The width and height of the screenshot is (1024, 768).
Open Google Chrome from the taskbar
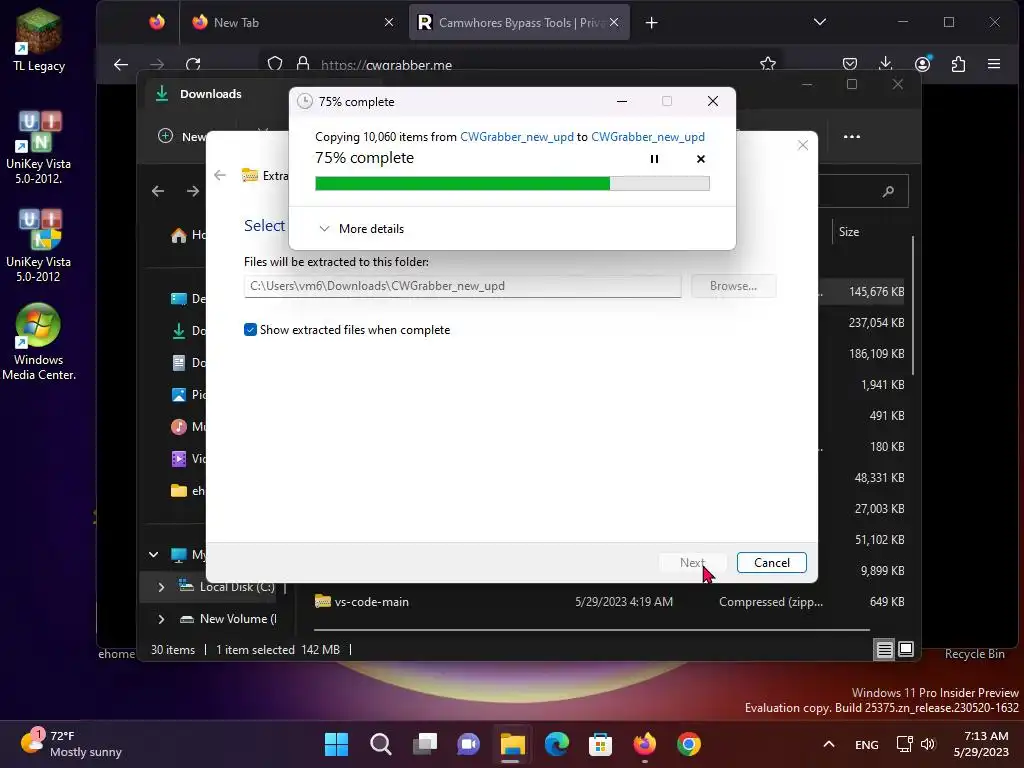tap(688, 744)
